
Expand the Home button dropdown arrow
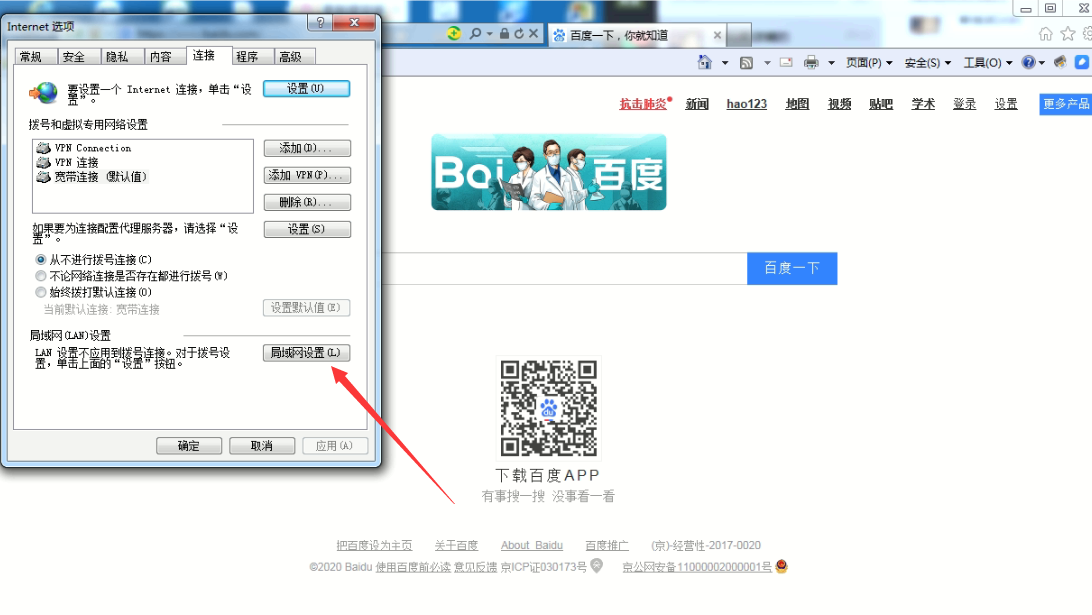[725, 63]
